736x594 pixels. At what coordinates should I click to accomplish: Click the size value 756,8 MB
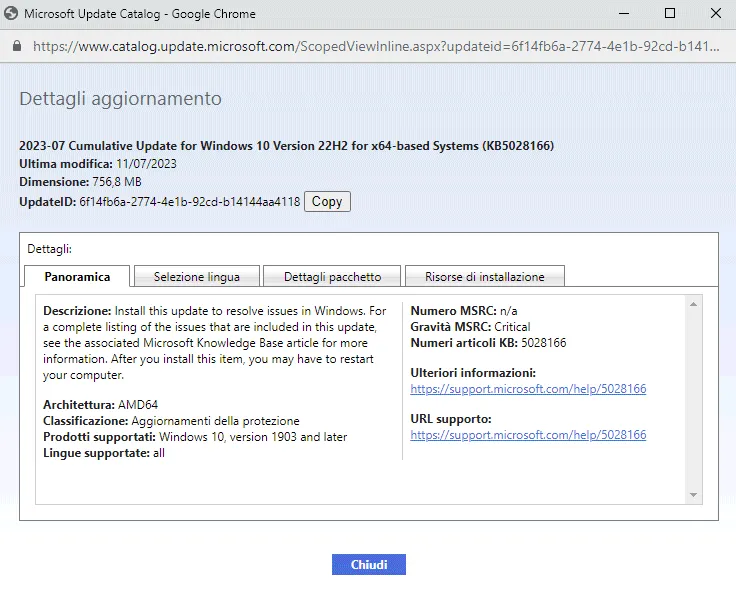pyautogui.click(x=117, y=182)
